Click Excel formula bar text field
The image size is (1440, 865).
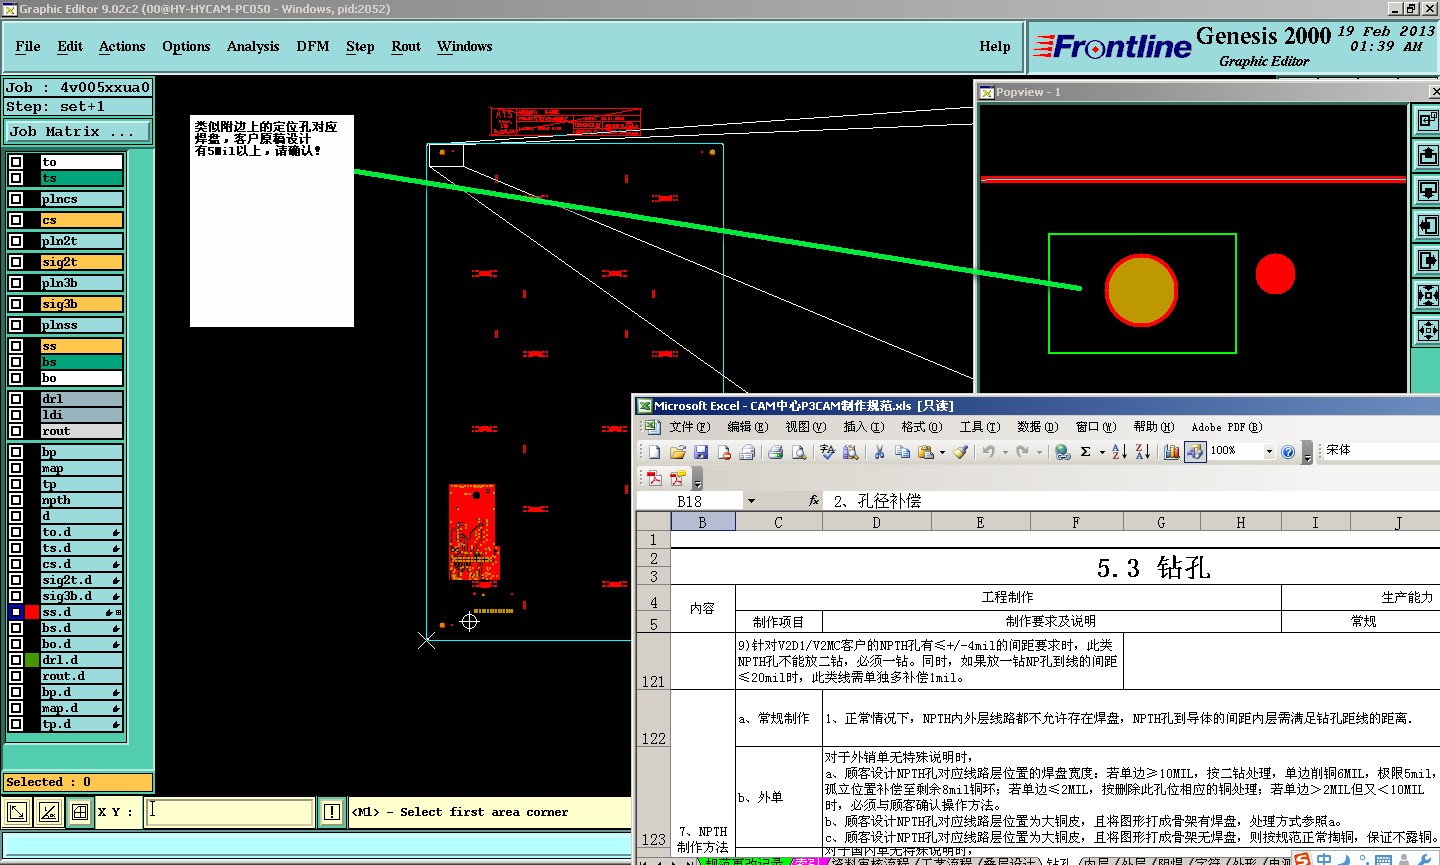[x=1133, y=501]
